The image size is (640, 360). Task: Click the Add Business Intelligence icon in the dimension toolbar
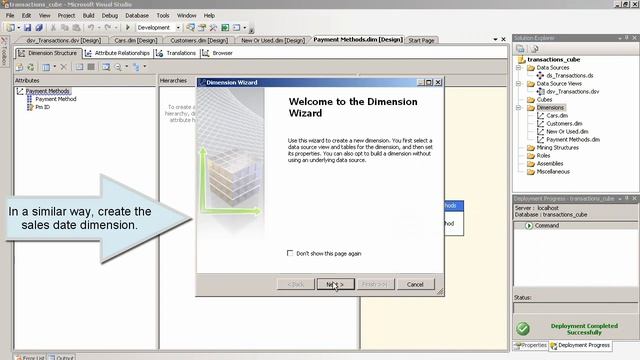coord(19,67)
